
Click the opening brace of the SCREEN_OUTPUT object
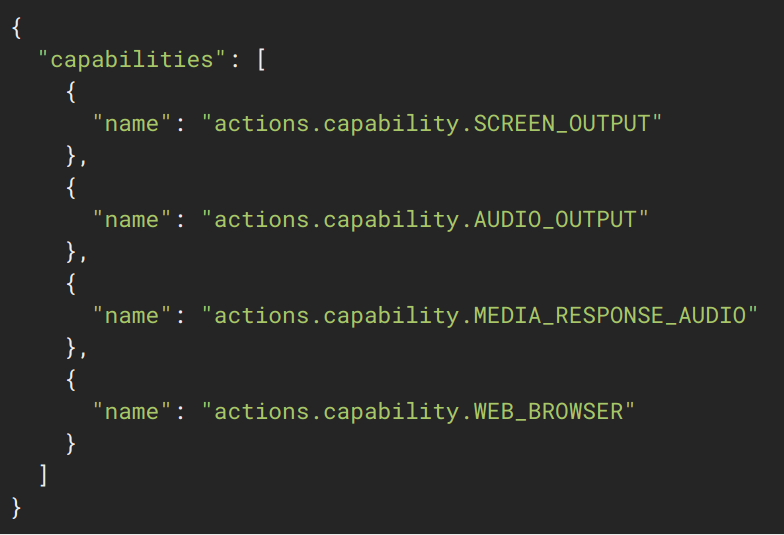pos(71,91)
